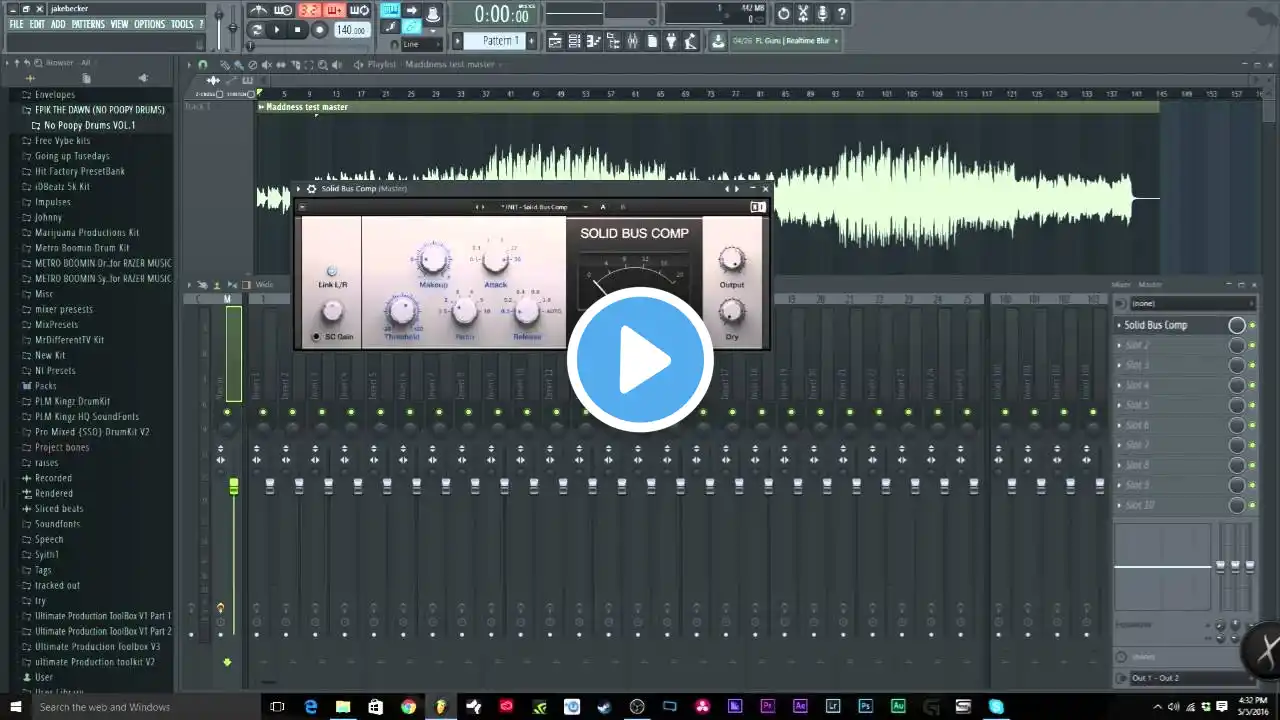Click the transport Stop button
The width and height of the screenshot is (1280, 720).
pyautogui.click(x=297, y=30)
